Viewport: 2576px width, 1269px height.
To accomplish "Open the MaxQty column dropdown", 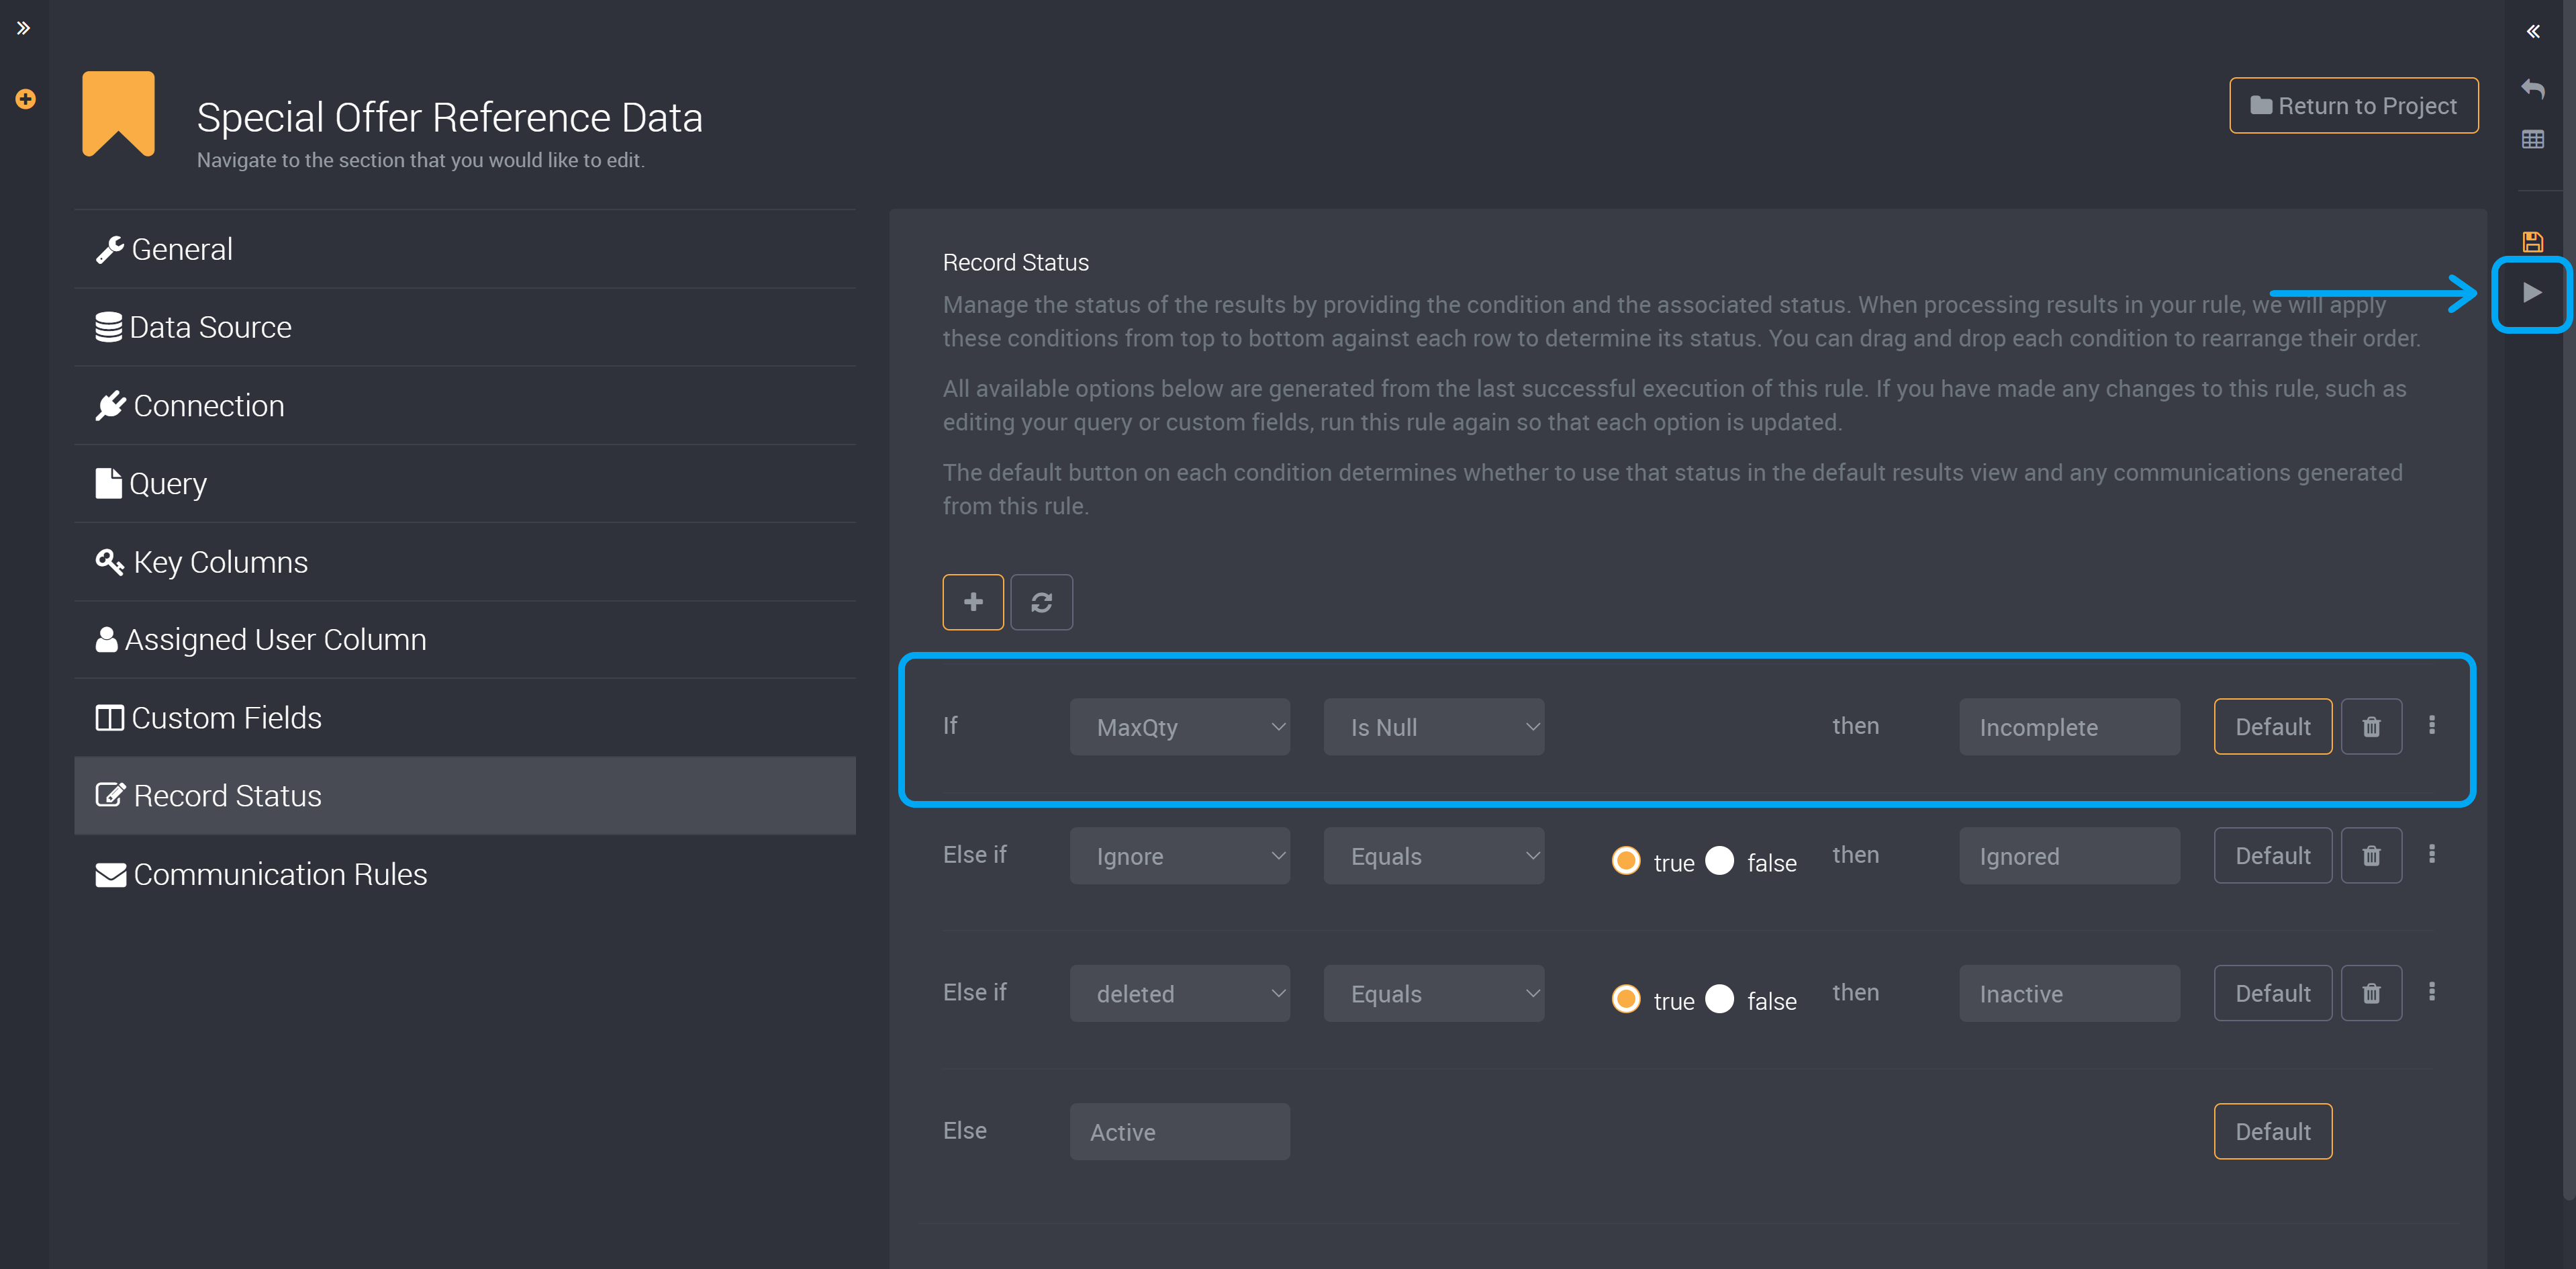I will 1179,726.
